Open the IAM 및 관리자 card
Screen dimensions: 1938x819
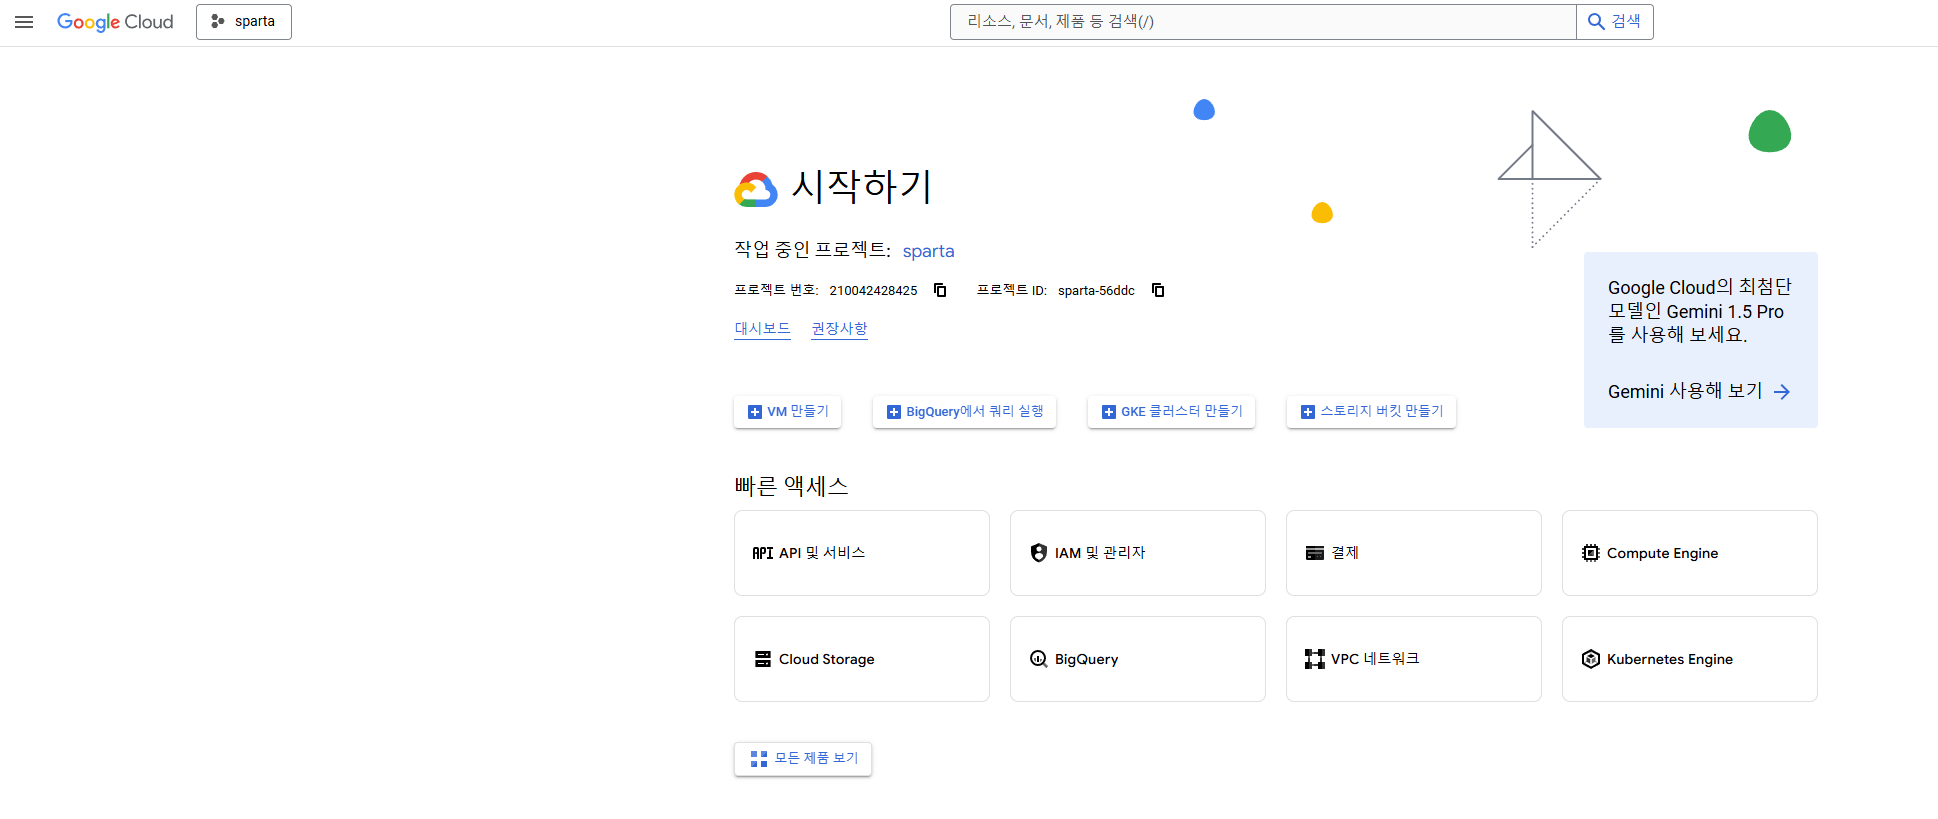point(1138,553)
